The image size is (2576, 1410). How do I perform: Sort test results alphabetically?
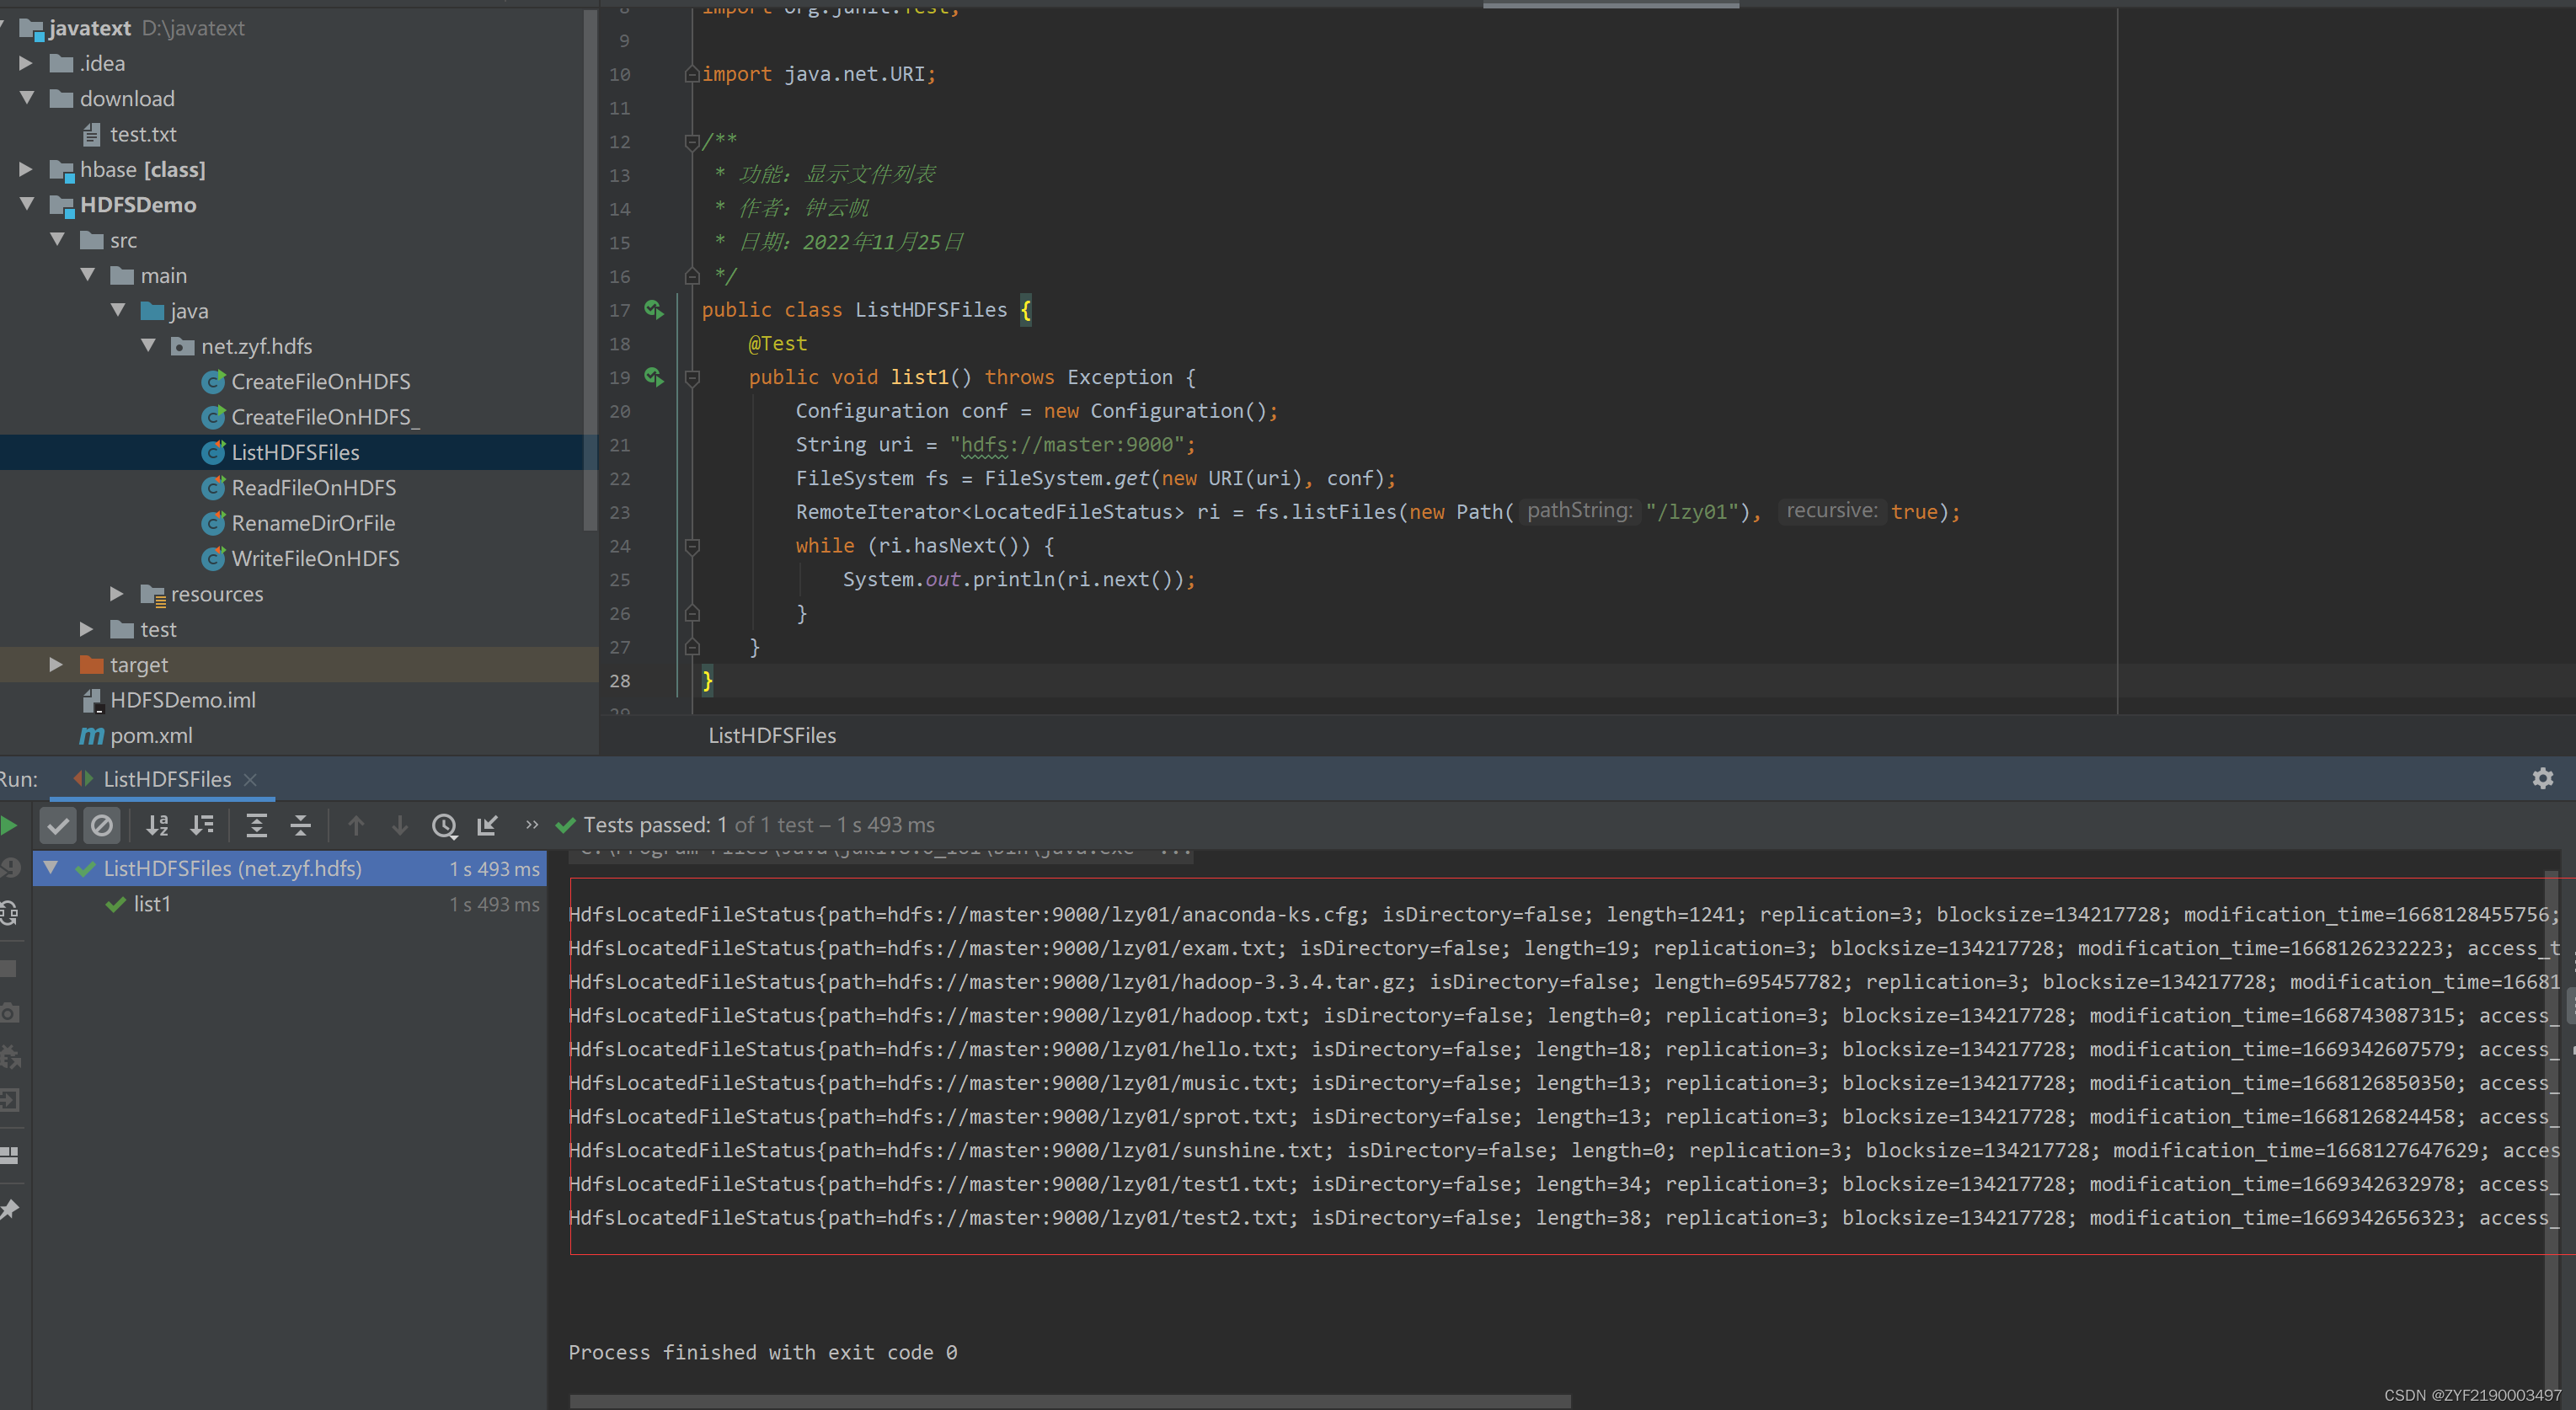click(157, 825)
